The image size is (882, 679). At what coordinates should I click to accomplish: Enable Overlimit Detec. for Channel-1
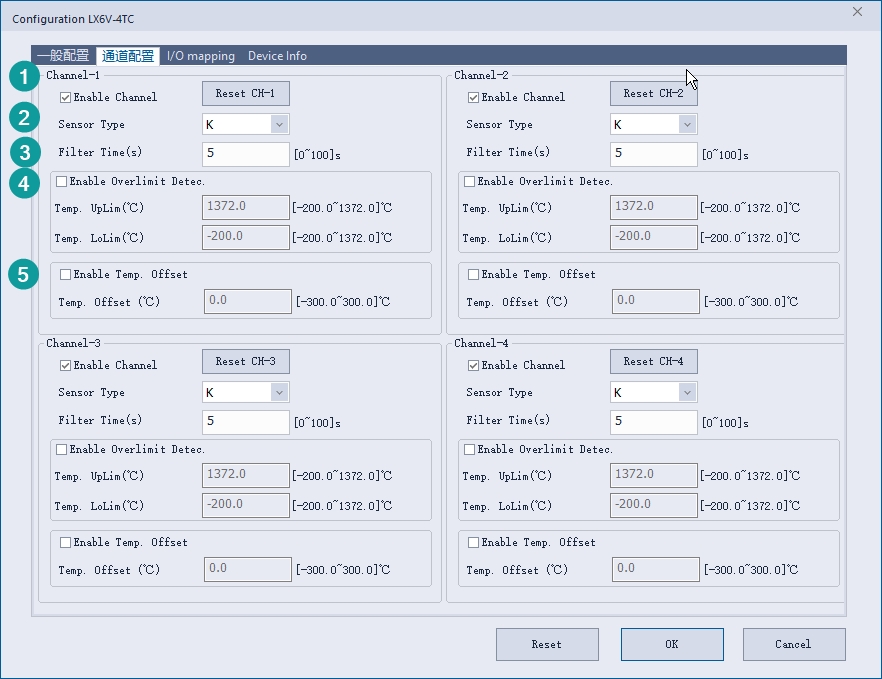pos(61,181)
